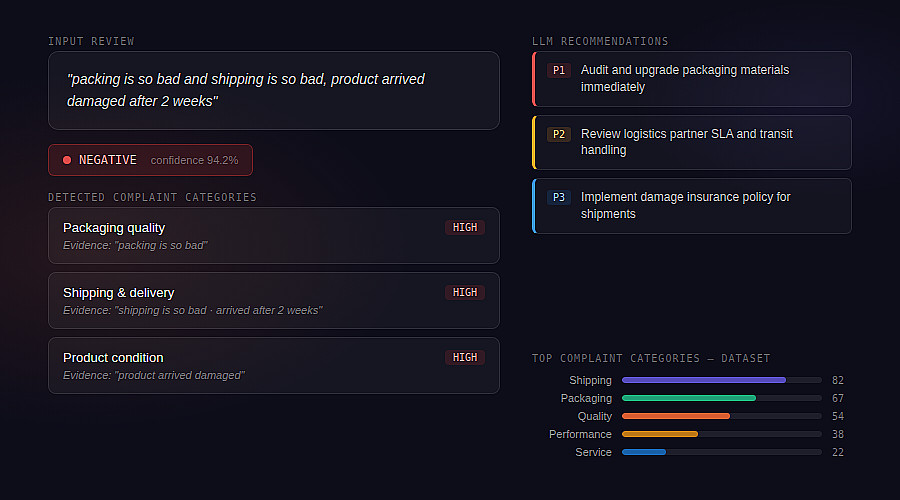Screen dimensions: 900x500
Task: Click the Service category blue bar
Action: (644, 452)
